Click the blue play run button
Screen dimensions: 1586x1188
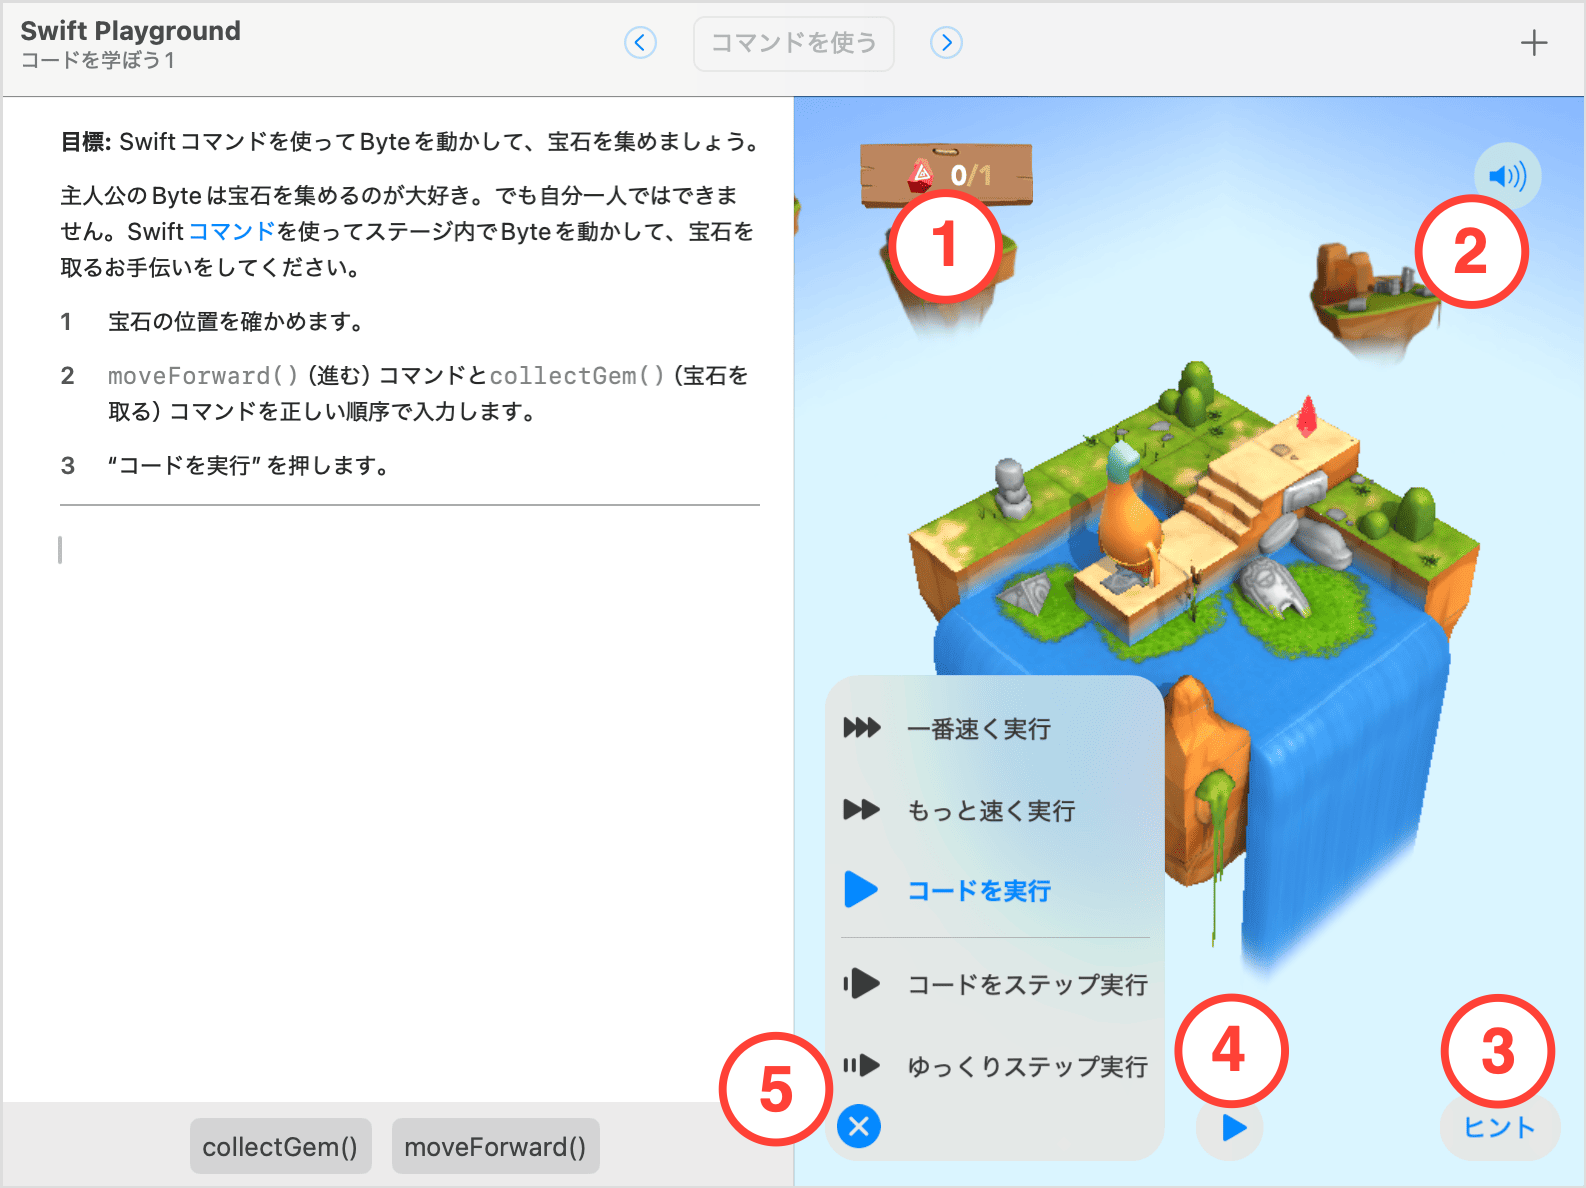(x=1230, y=1128)
